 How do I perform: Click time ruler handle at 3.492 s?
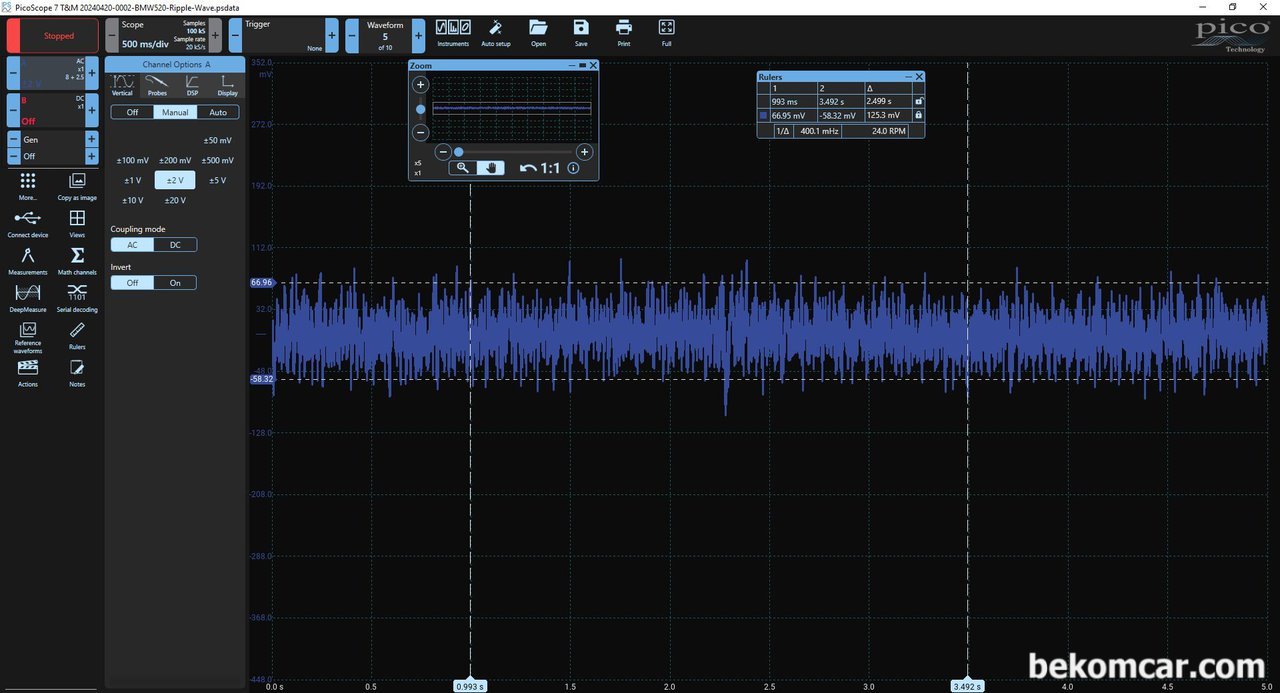point(967,686)
